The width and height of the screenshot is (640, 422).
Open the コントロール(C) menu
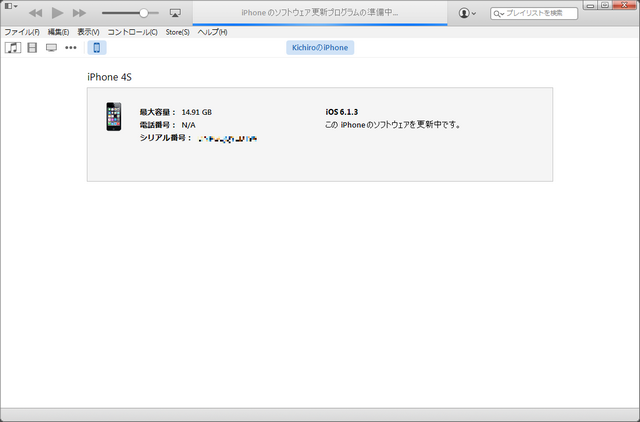click(x=133, y=32)
